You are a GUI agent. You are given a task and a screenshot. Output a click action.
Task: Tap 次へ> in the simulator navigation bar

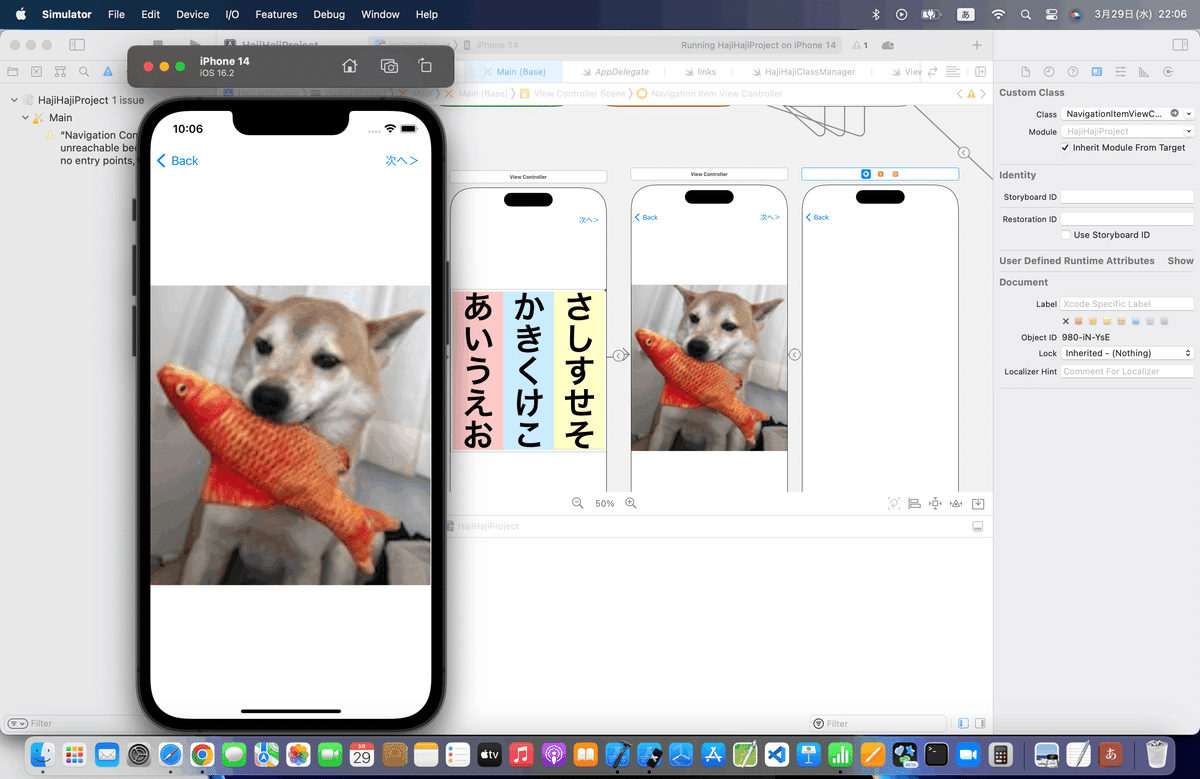coord(402,161)
